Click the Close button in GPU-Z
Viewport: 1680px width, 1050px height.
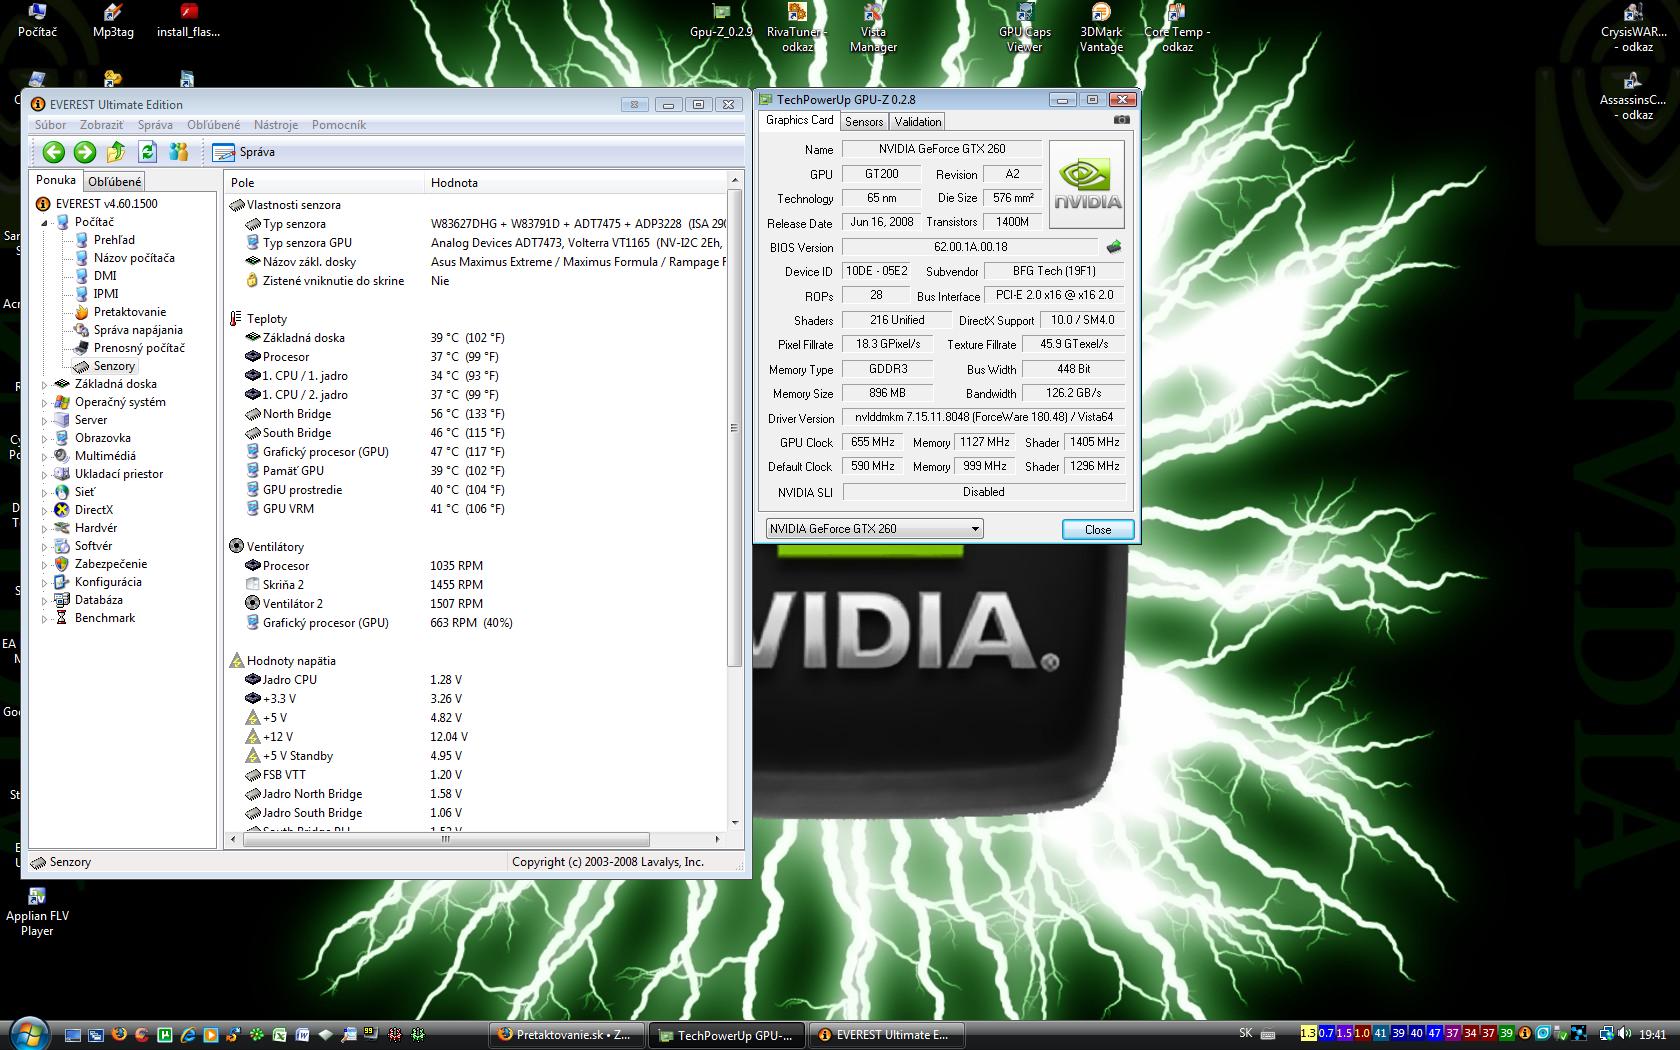tap(1097, 530)
